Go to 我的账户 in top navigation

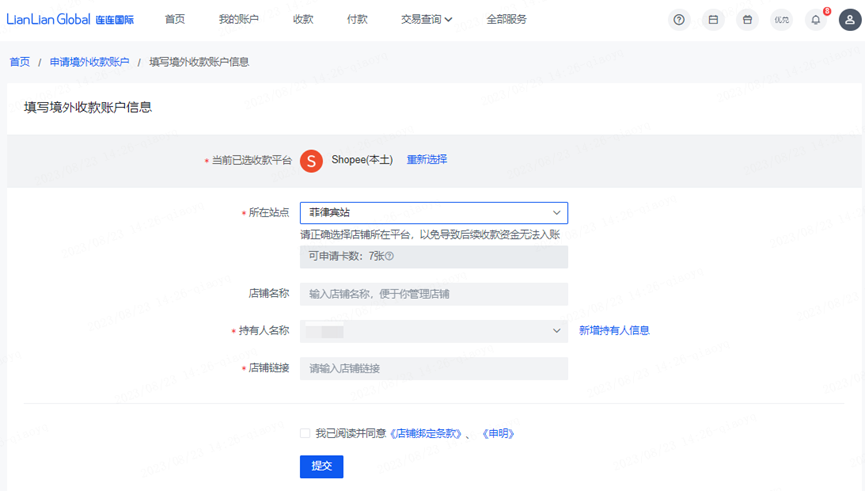(238, 19)
